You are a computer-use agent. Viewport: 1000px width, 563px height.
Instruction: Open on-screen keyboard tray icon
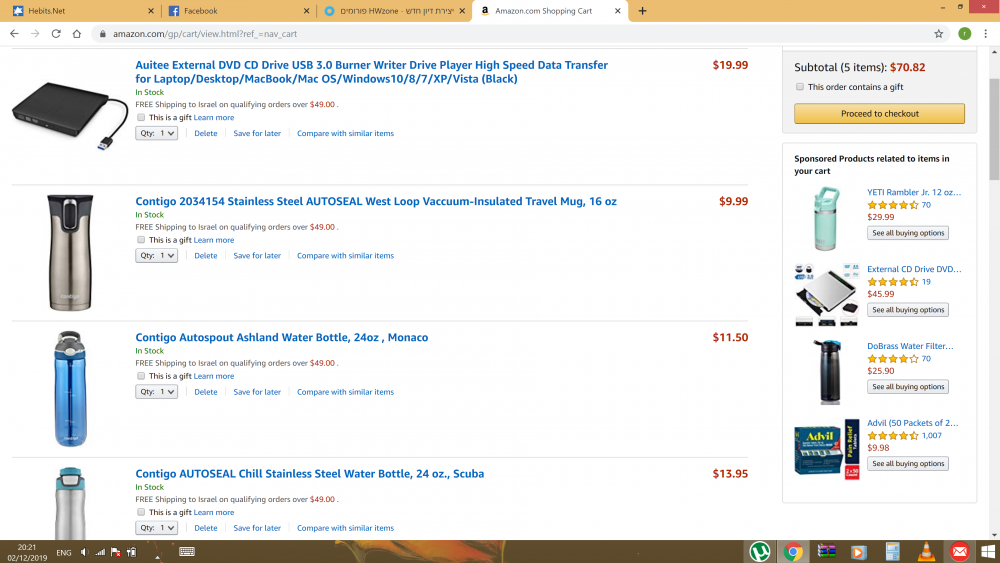pos(187,552)
